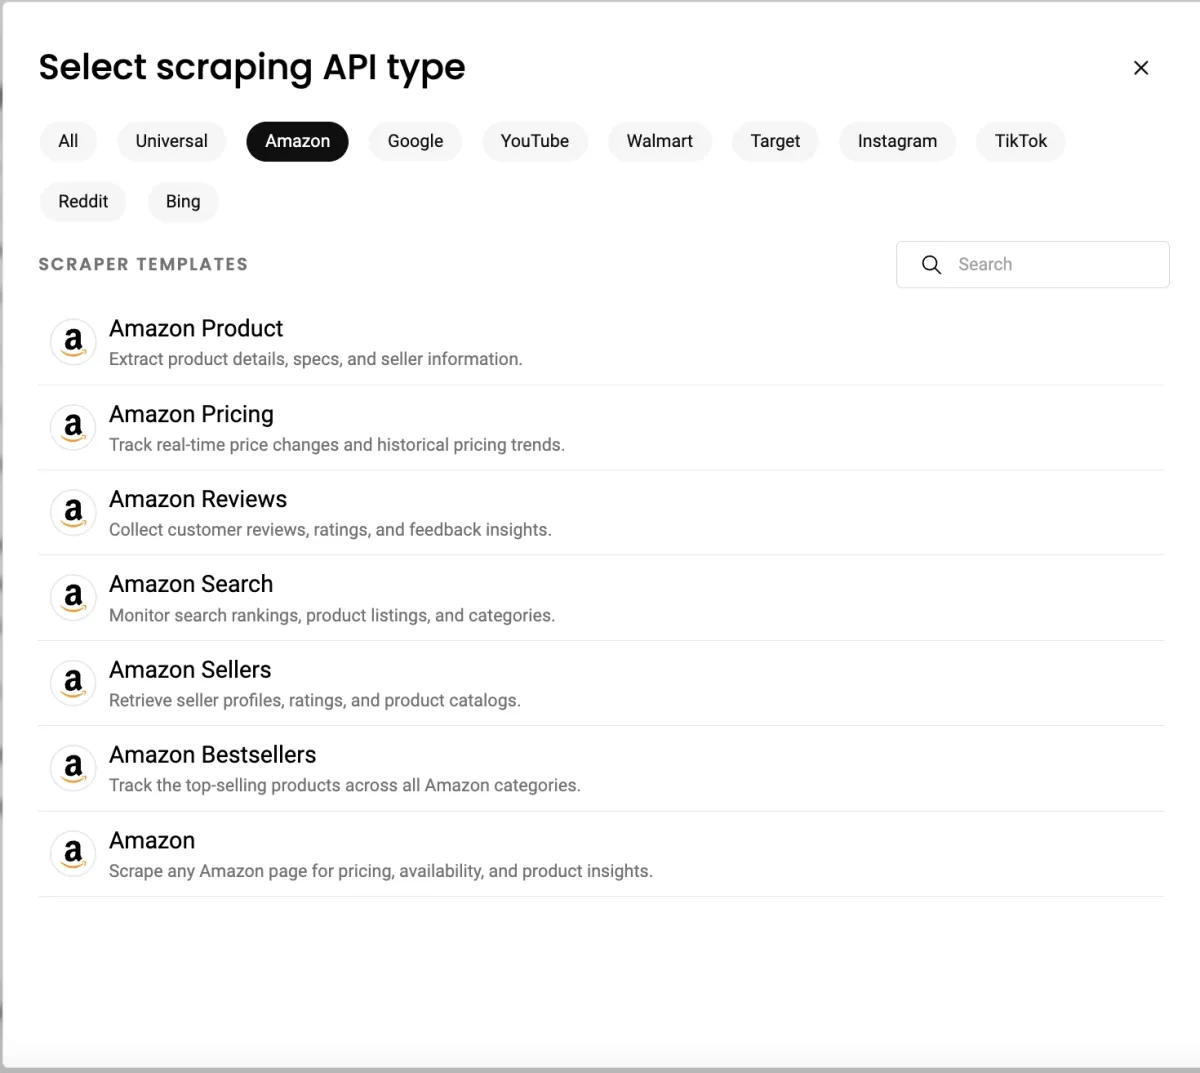This screenshot has width=1200, height=1073.
Task: Click 'Monitor search rankings' description text
Action: tap(332, 615)
